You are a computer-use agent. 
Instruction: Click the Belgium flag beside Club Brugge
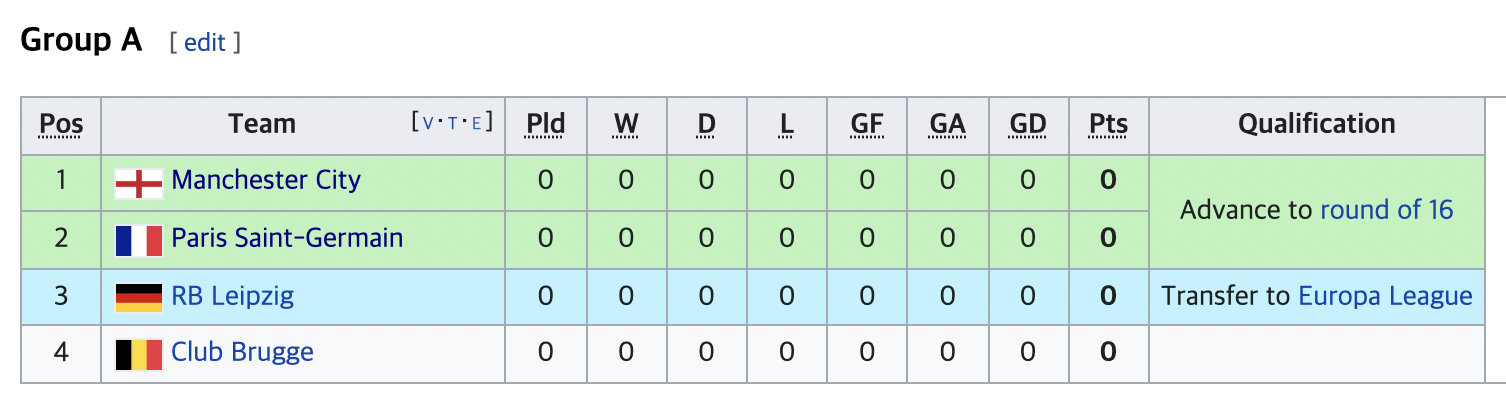[139, 355]
